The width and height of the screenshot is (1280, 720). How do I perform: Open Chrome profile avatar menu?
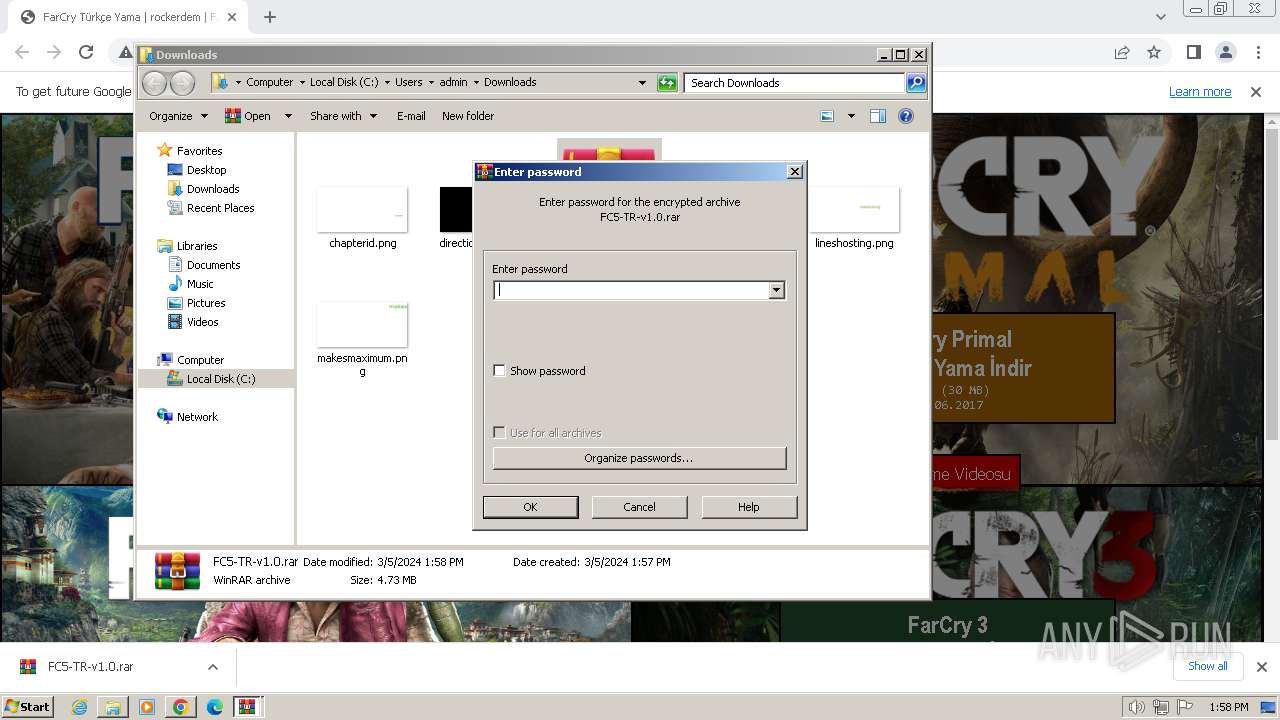1225,53
